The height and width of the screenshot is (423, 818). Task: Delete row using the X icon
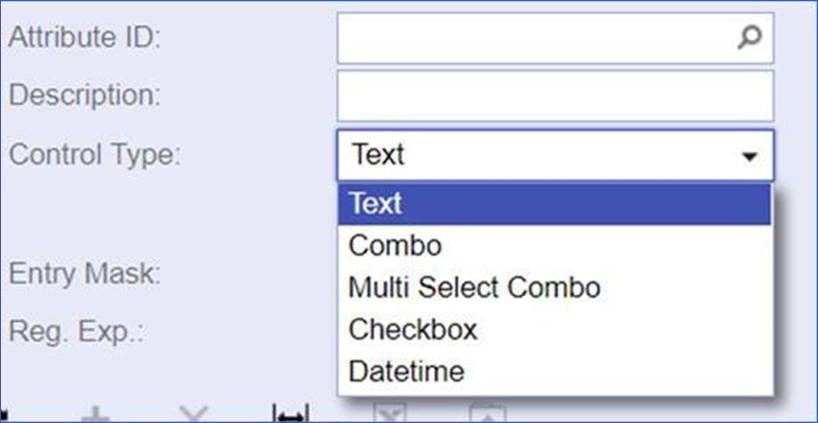pos(193,415)
